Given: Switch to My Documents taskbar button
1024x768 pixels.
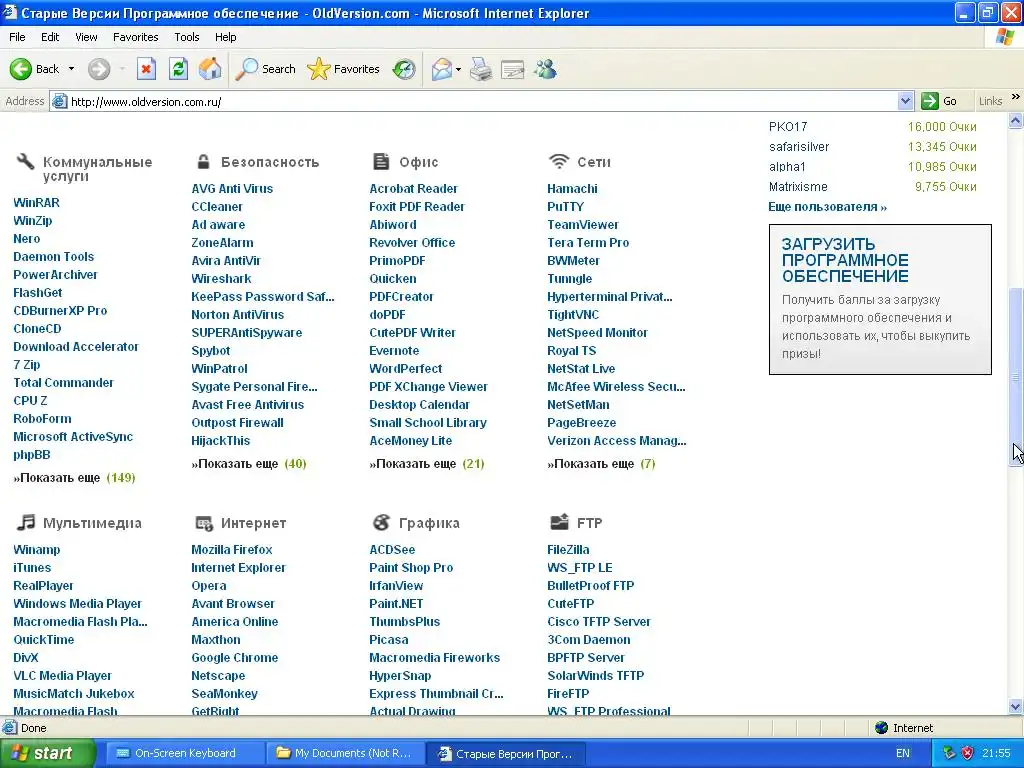Looking at the screenshot, I should (344, 753).
